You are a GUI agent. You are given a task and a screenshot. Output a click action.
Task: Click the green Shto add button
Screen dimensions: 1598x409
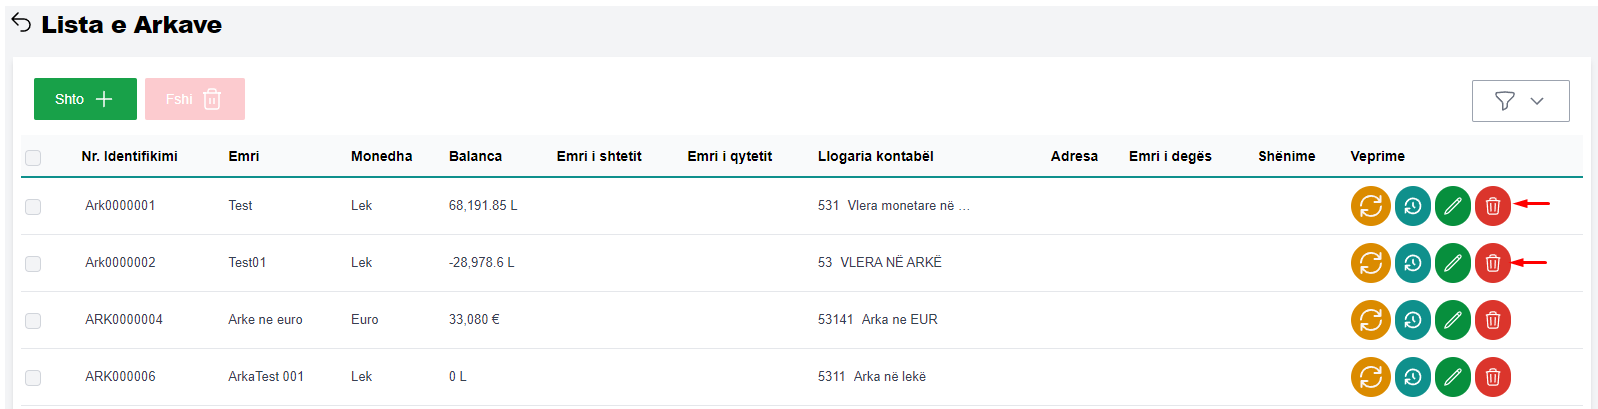[85, 99]
